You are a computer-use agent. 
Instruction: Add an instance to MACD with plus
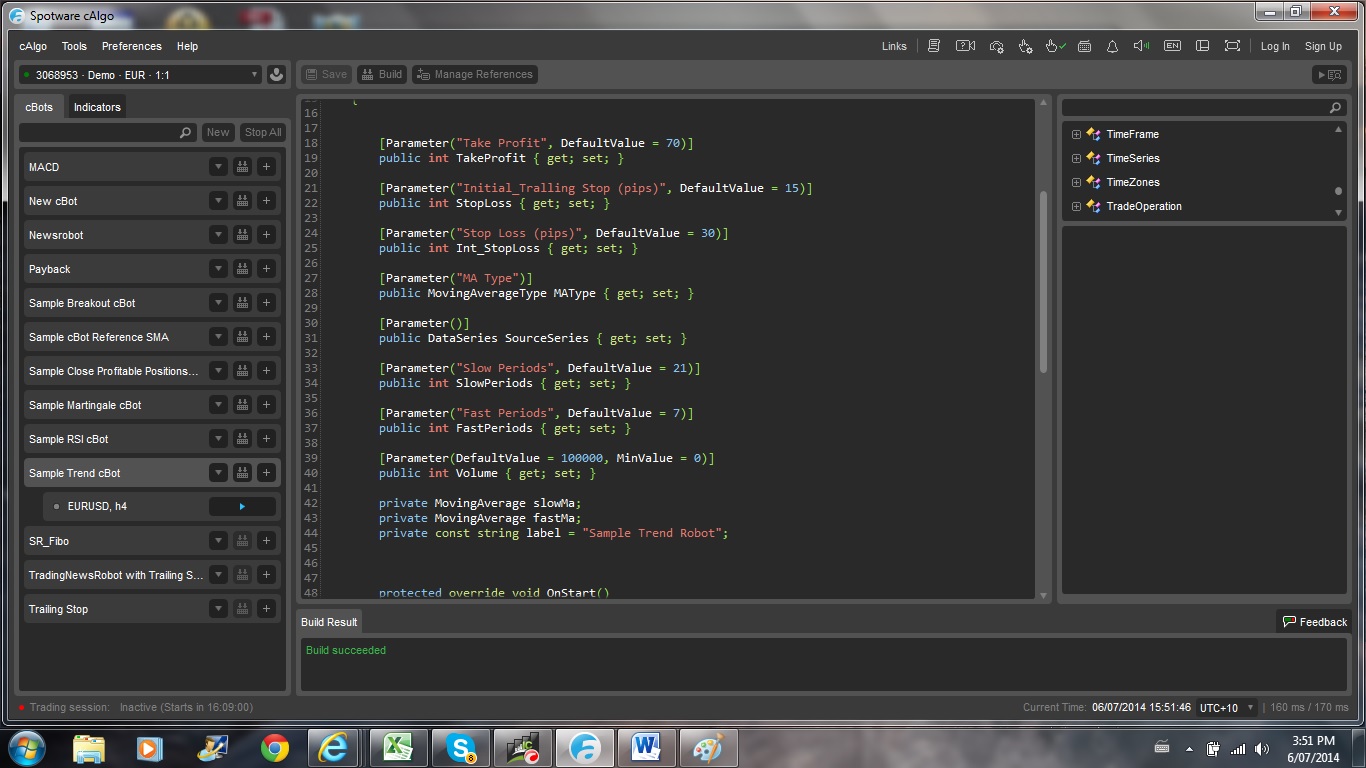[266, 167]
